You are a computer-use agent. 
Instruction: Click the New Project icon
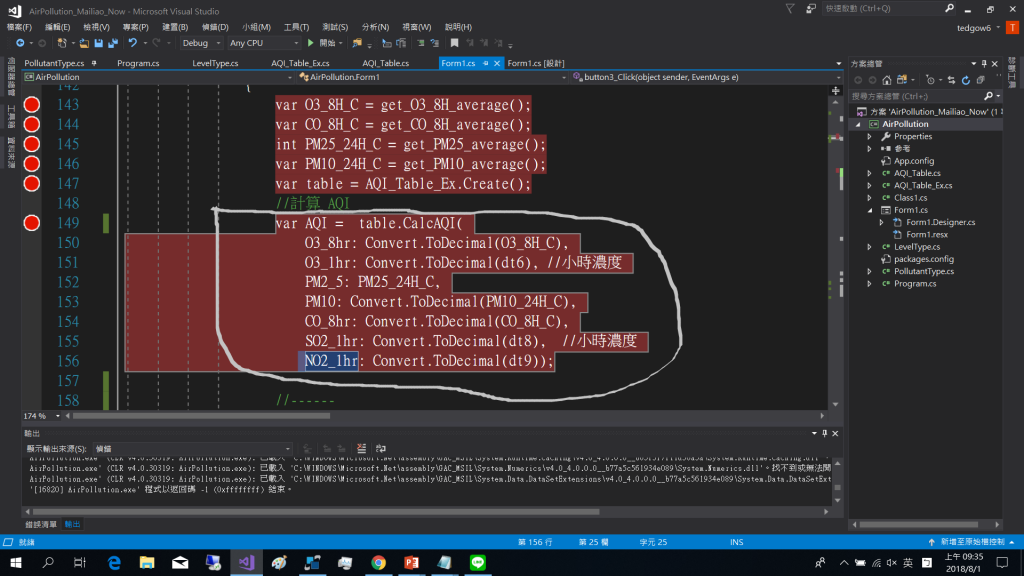click(x=62, y=43)
